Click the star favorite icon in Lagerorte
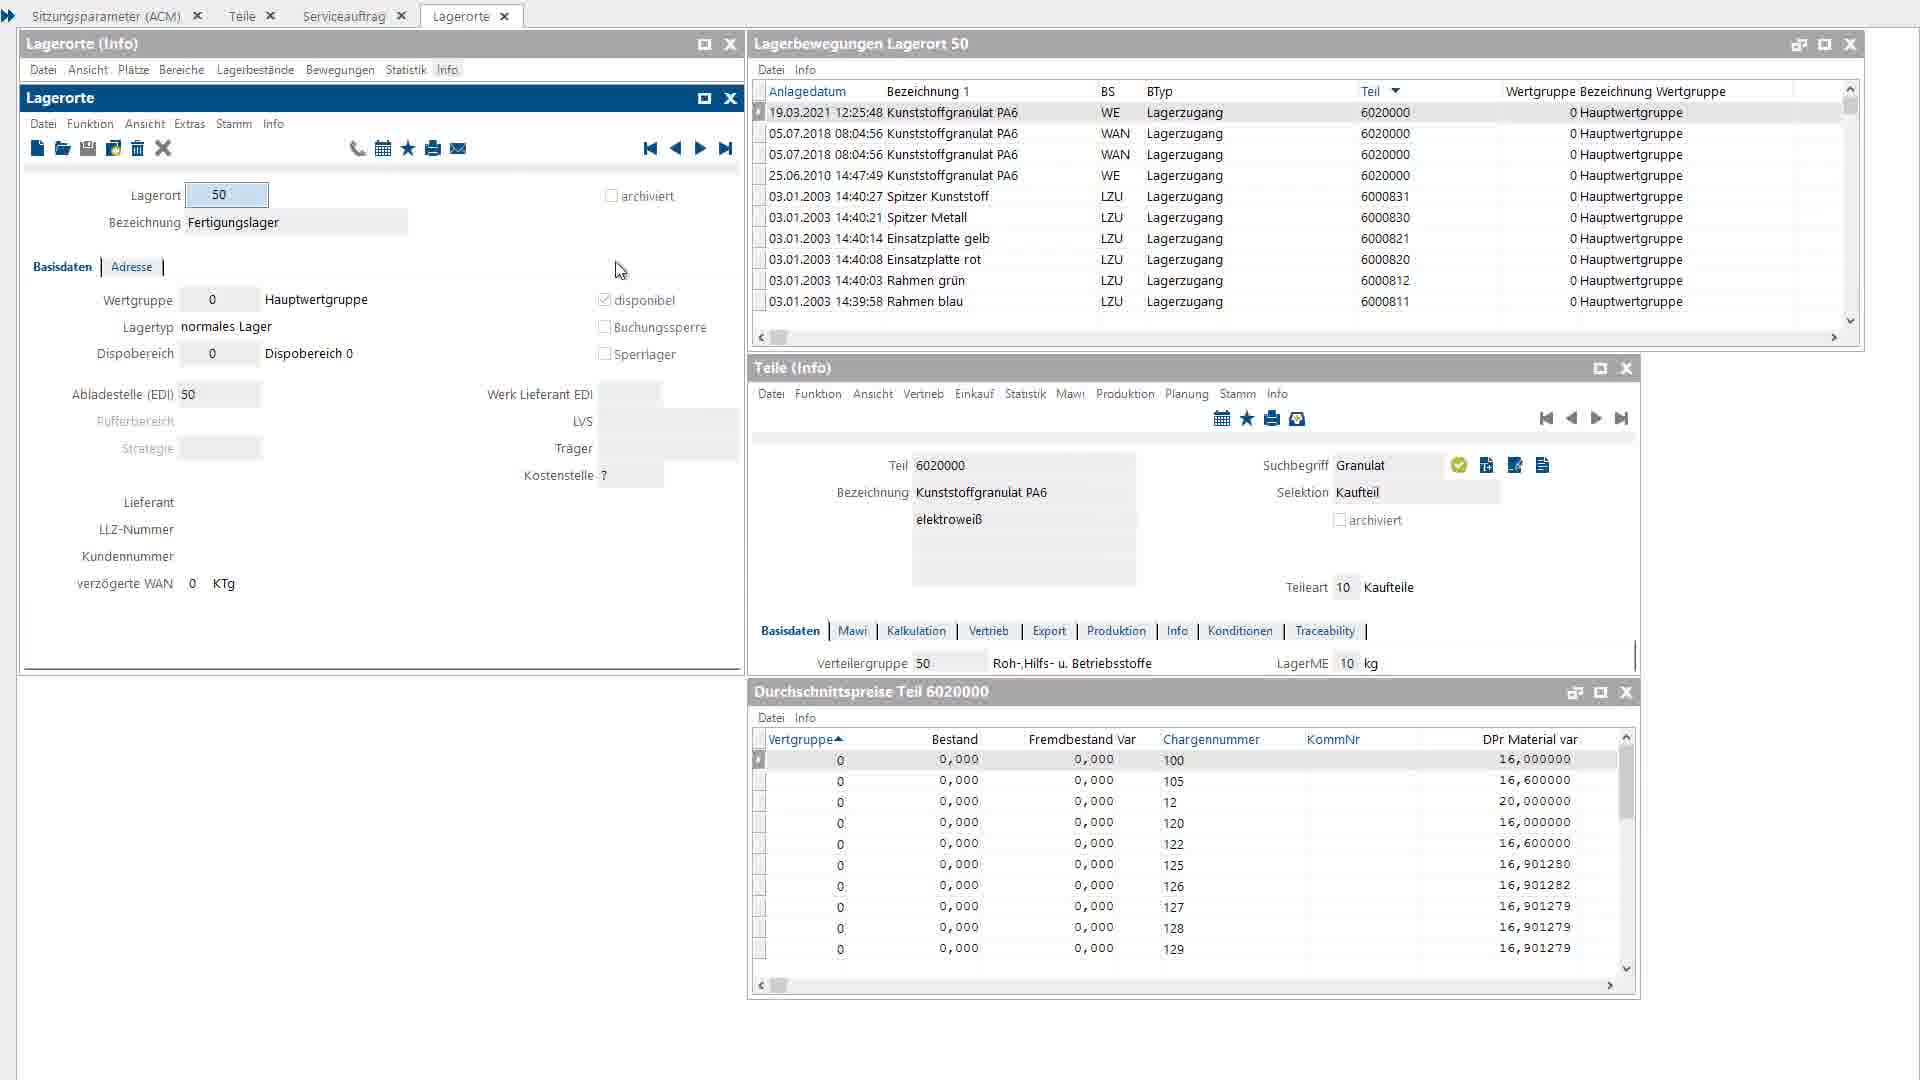This screenshot has width=1920, height=1080. [x=408, y=148]
